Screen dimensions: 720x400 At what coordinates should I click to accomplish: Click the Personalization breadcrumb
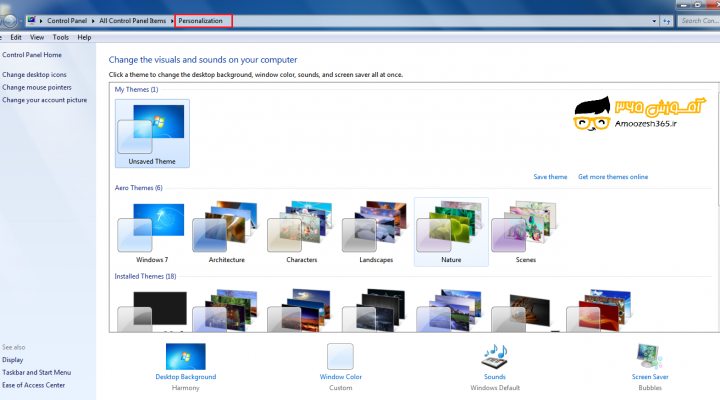coord(200,21)
